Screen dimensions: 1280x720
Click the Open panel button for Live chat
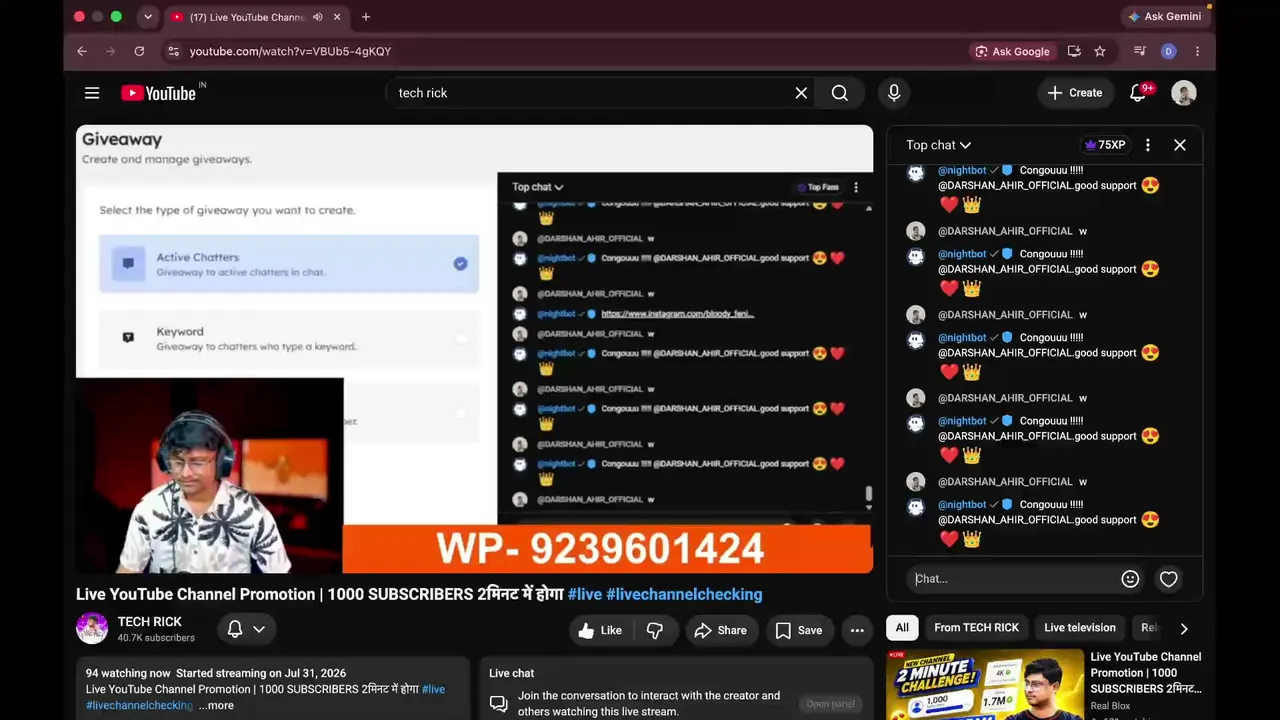point(830,704)
